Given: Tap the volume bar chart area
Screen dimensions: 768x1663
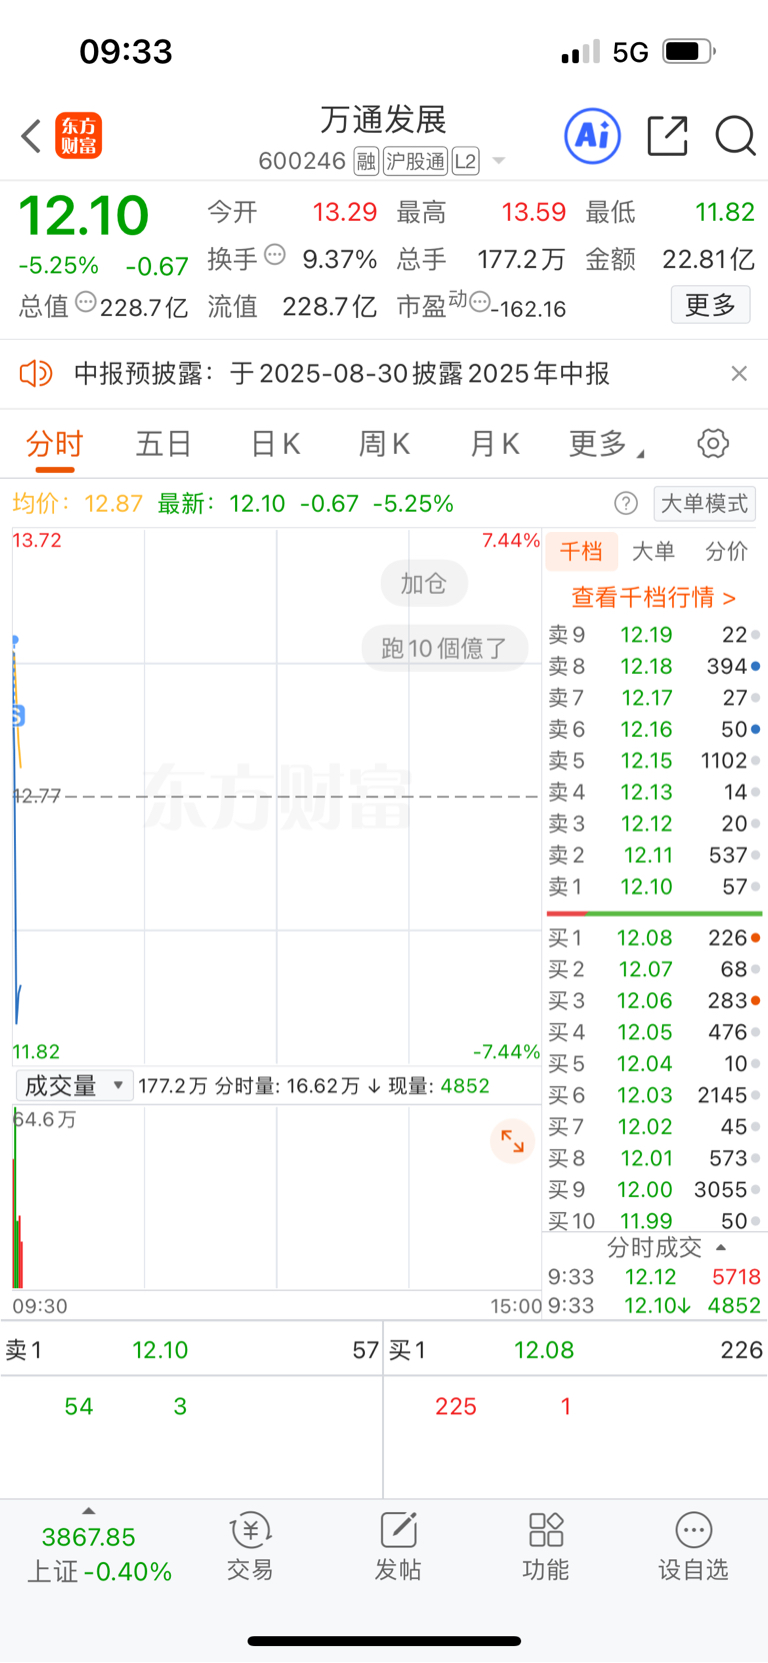Looking at the screenshot, I should pyautogui.click(x=277, y=1197).
